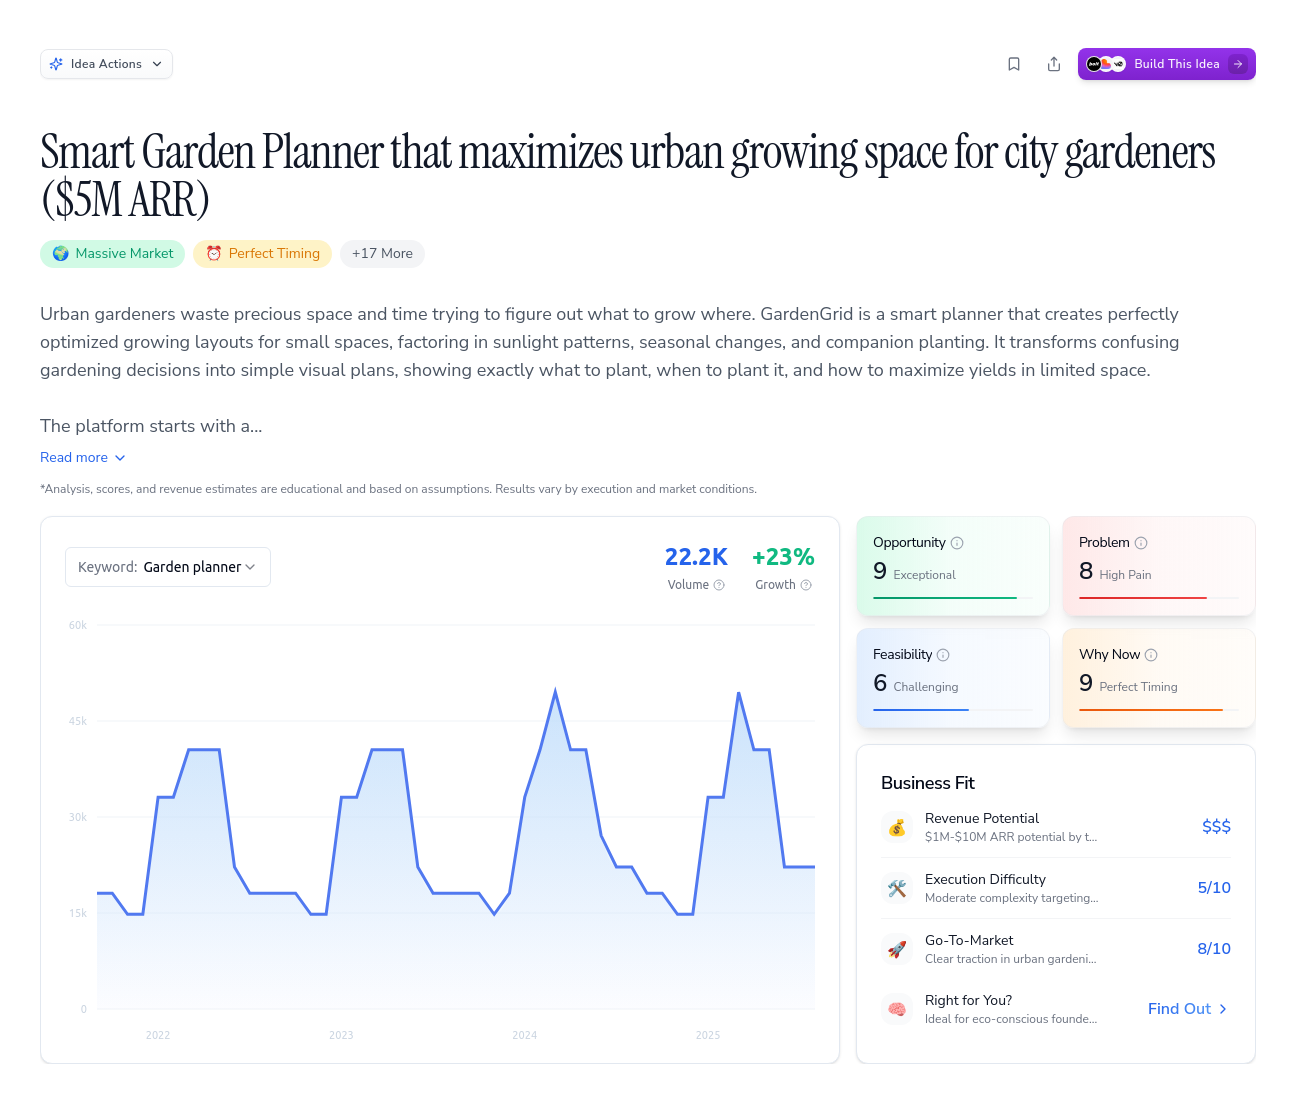
Task: Select the Perfect Timing tag
Action: pyautogui.click(x=263, y=254)
